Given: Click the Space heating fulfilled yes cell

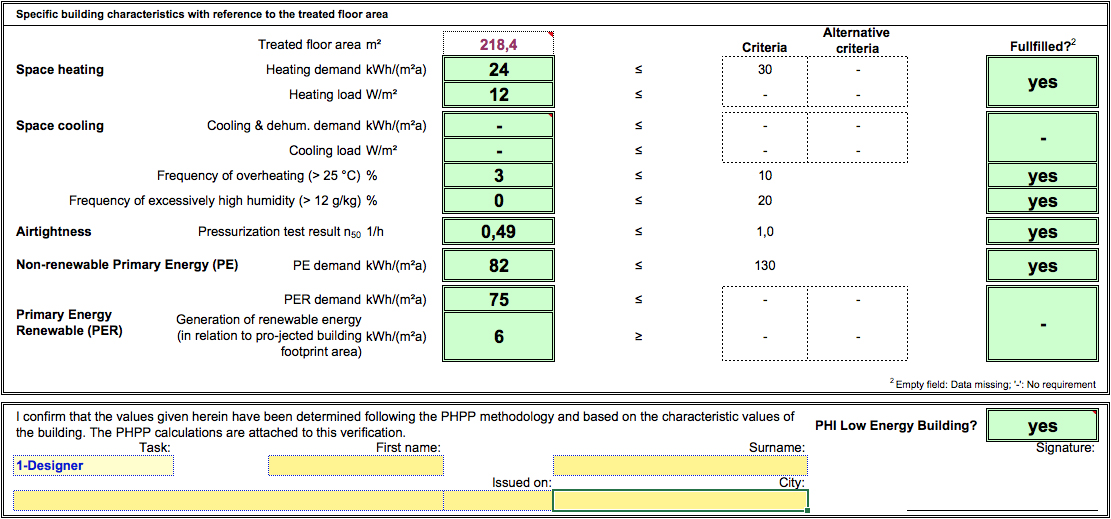Looking at the screenshot, I should (x=1042, y=82).
